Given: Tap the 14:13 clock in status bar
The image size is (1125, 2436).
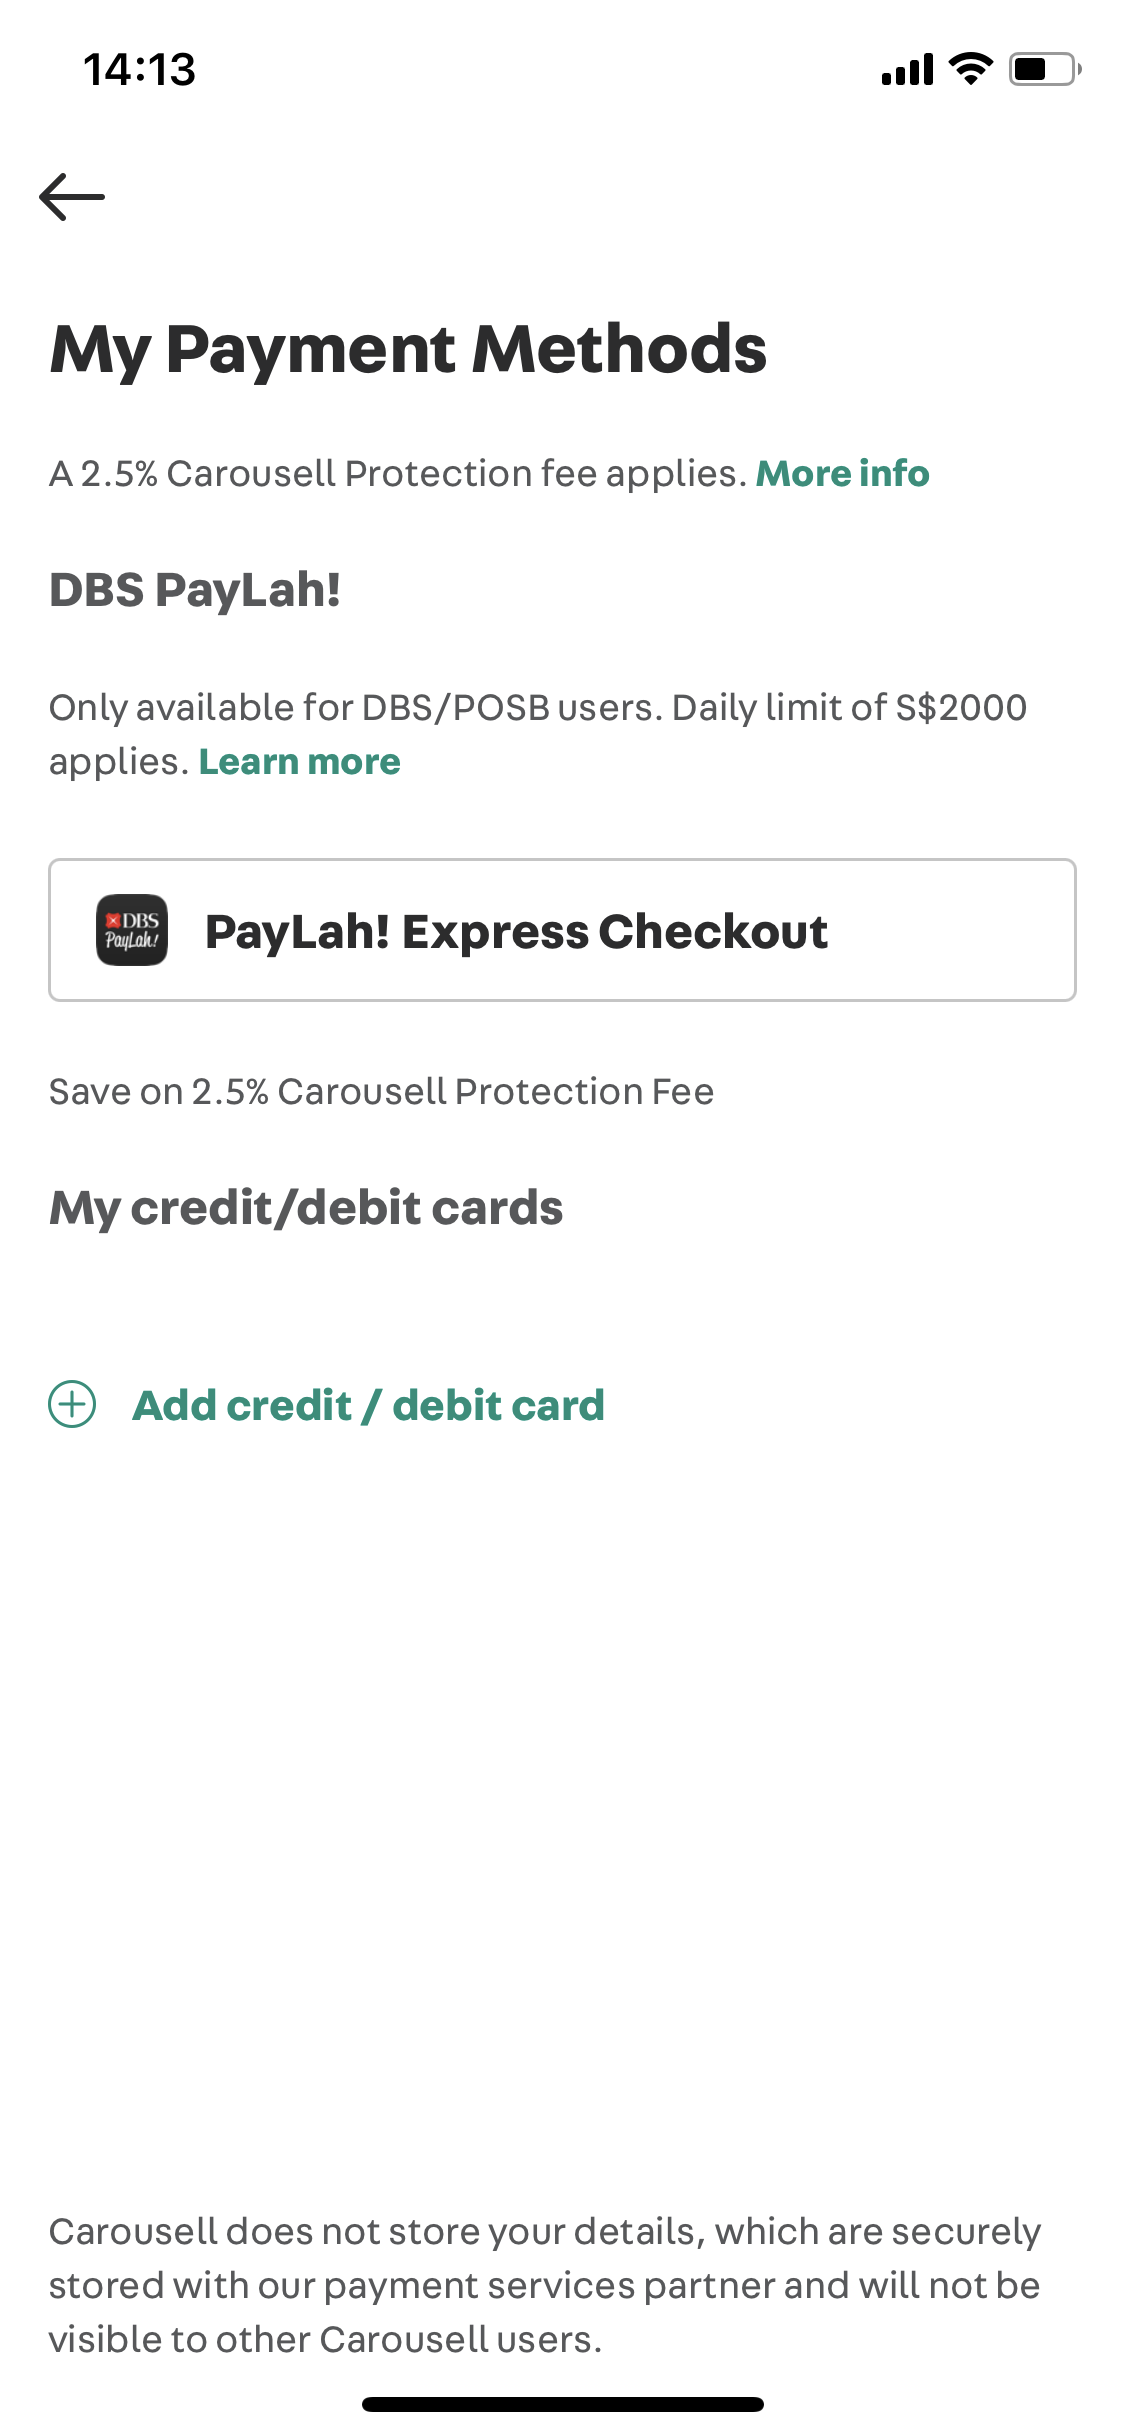Looking at the screenshot, I should click(139, 69).
